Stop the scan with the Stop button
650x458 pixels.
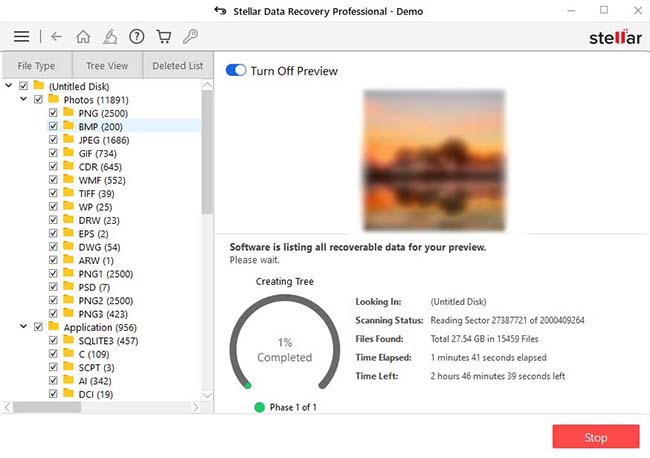click(596, 437)
